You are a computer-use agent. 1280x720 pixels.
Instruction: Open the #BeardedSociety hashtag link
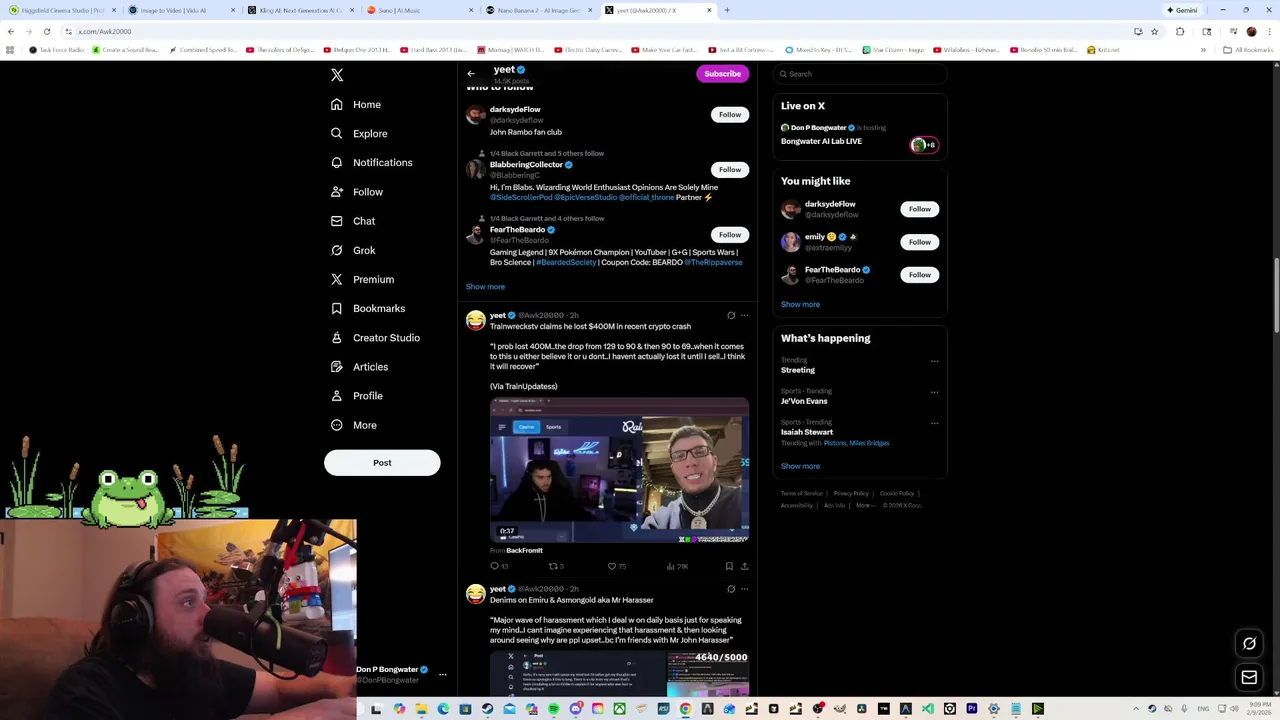pyautogui.click(x=566, y=262)
